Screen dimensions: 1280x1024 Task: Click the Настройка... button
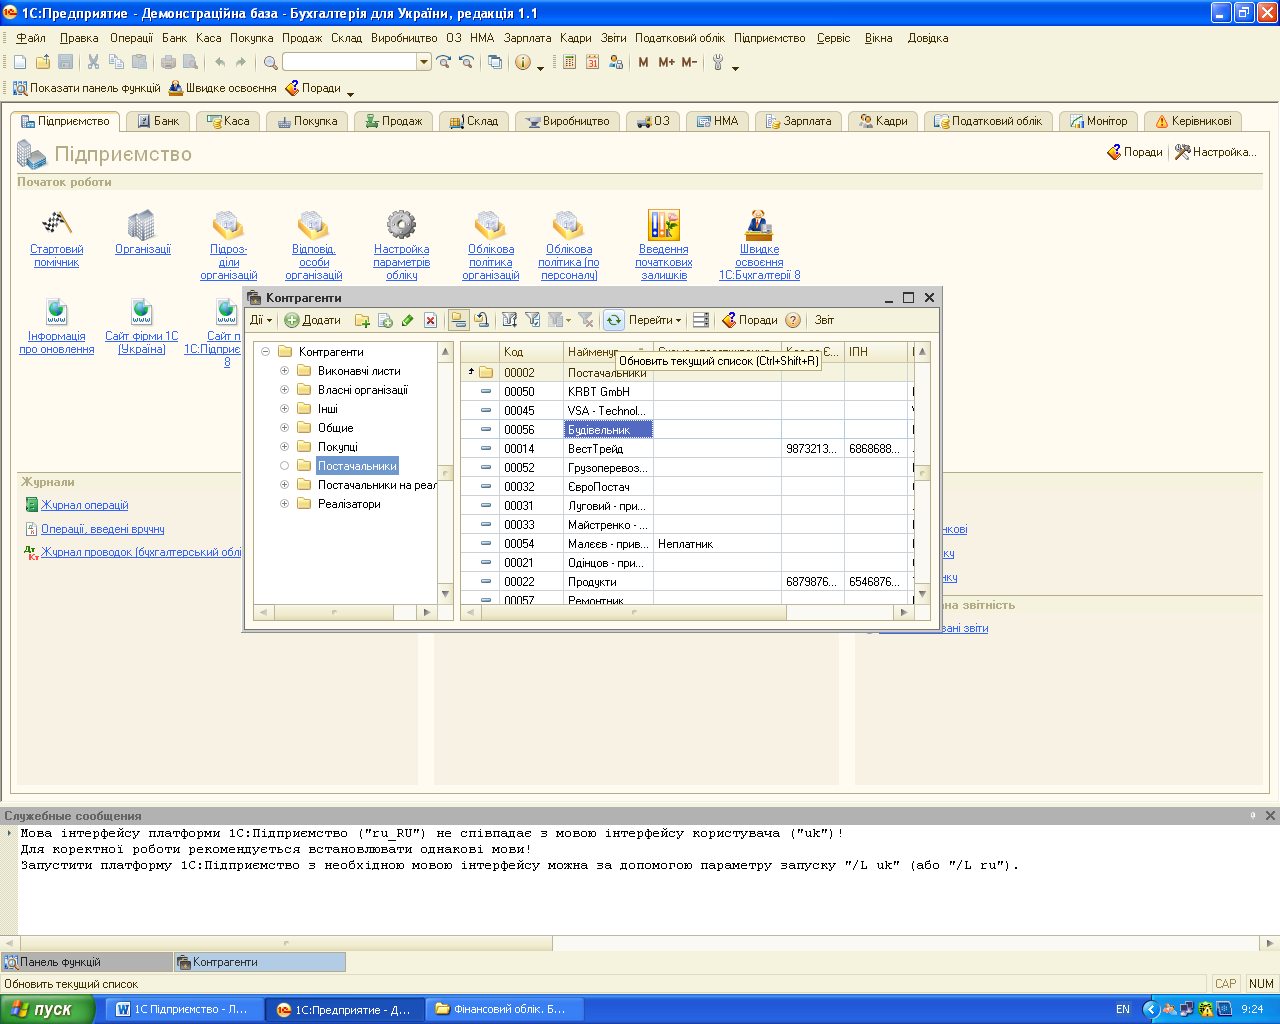click(1215, 152)
